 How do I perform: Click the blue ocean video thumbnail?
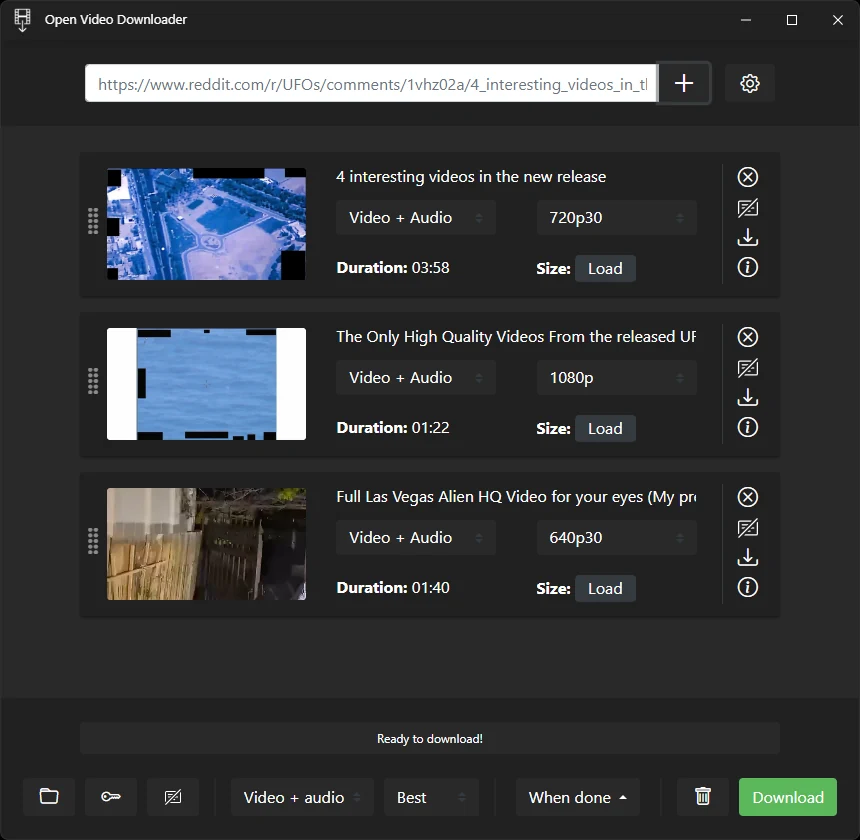pyautogui.click(x=206, y=384)
